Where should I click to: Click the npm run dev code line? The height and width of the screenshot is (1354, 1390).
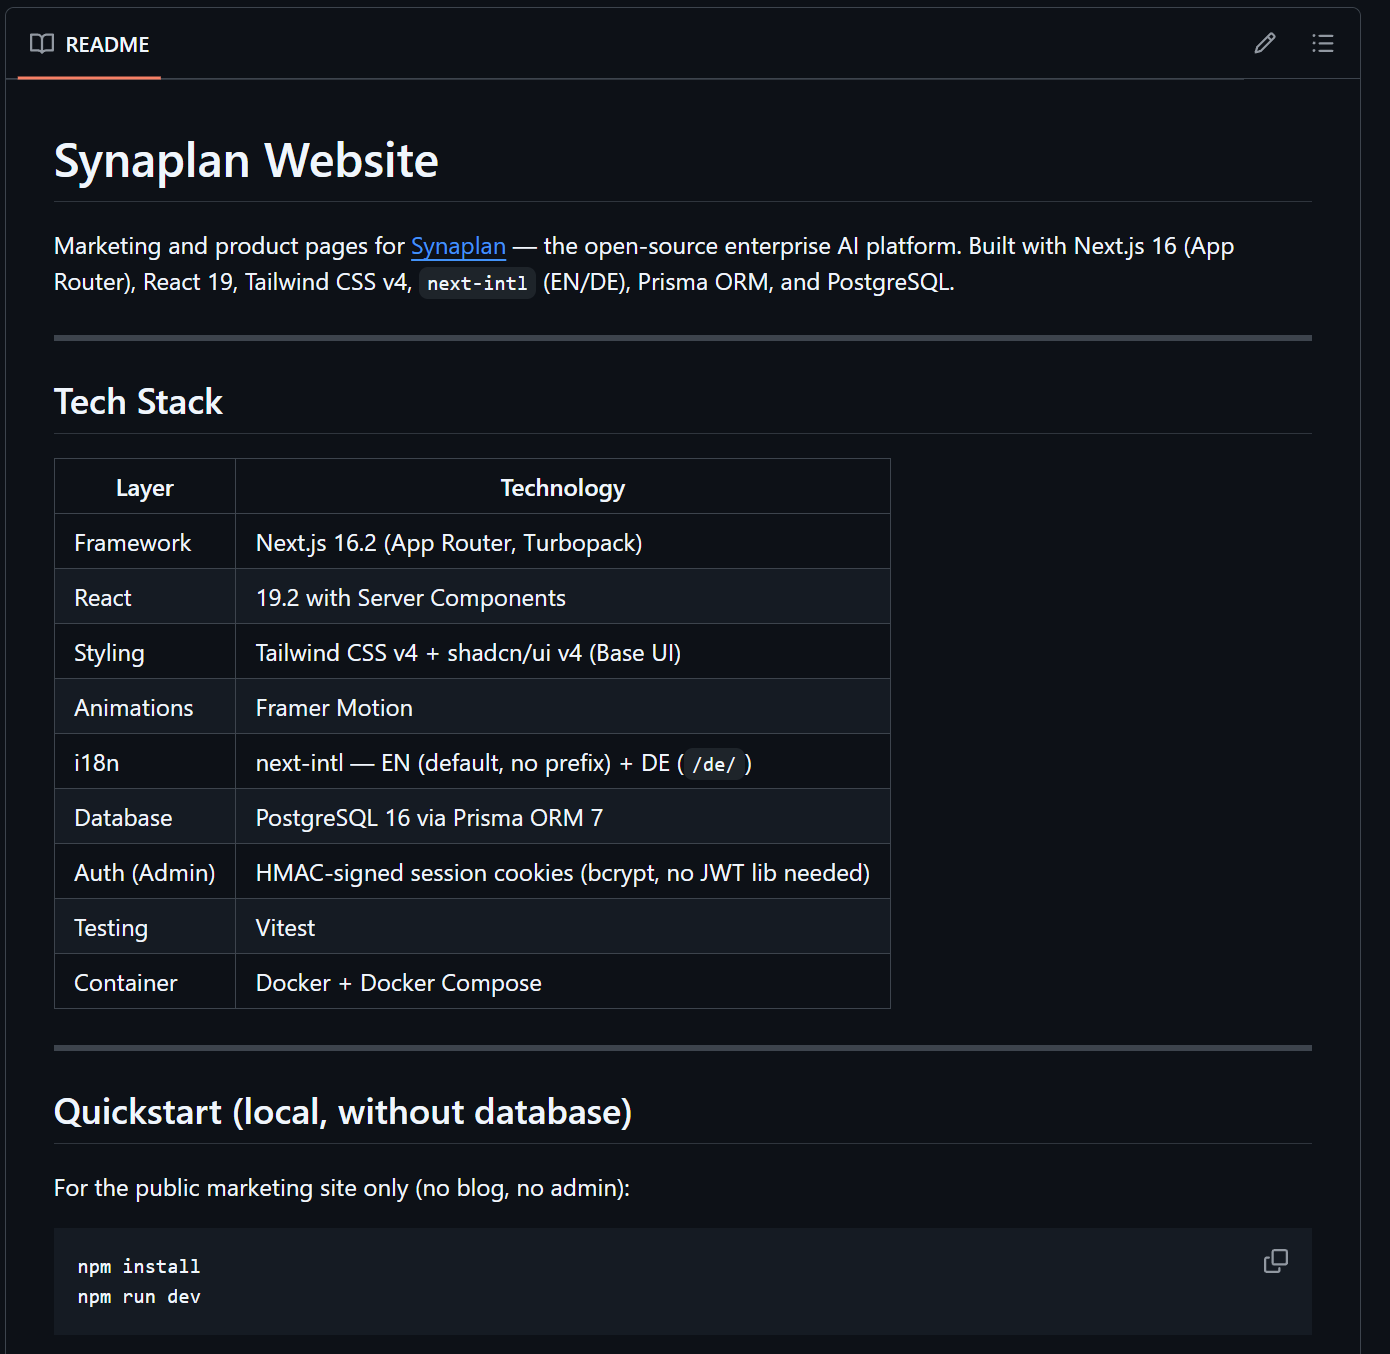(139, 1296)
